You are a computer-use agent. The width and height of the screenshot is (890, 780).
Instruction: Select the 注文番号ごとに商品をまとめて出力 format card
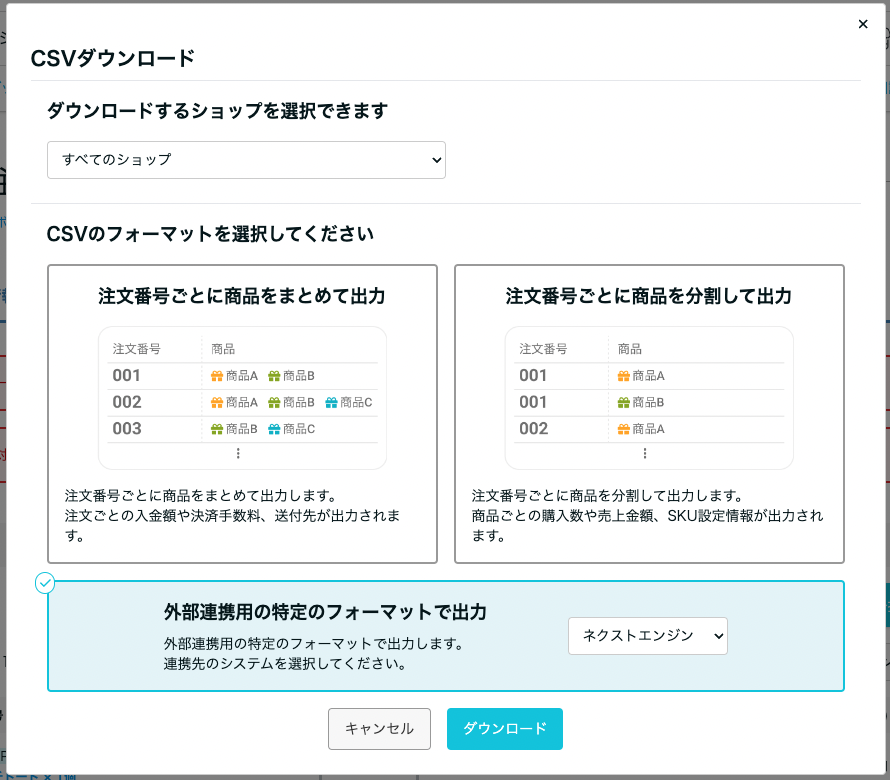[x=242, y=414]
